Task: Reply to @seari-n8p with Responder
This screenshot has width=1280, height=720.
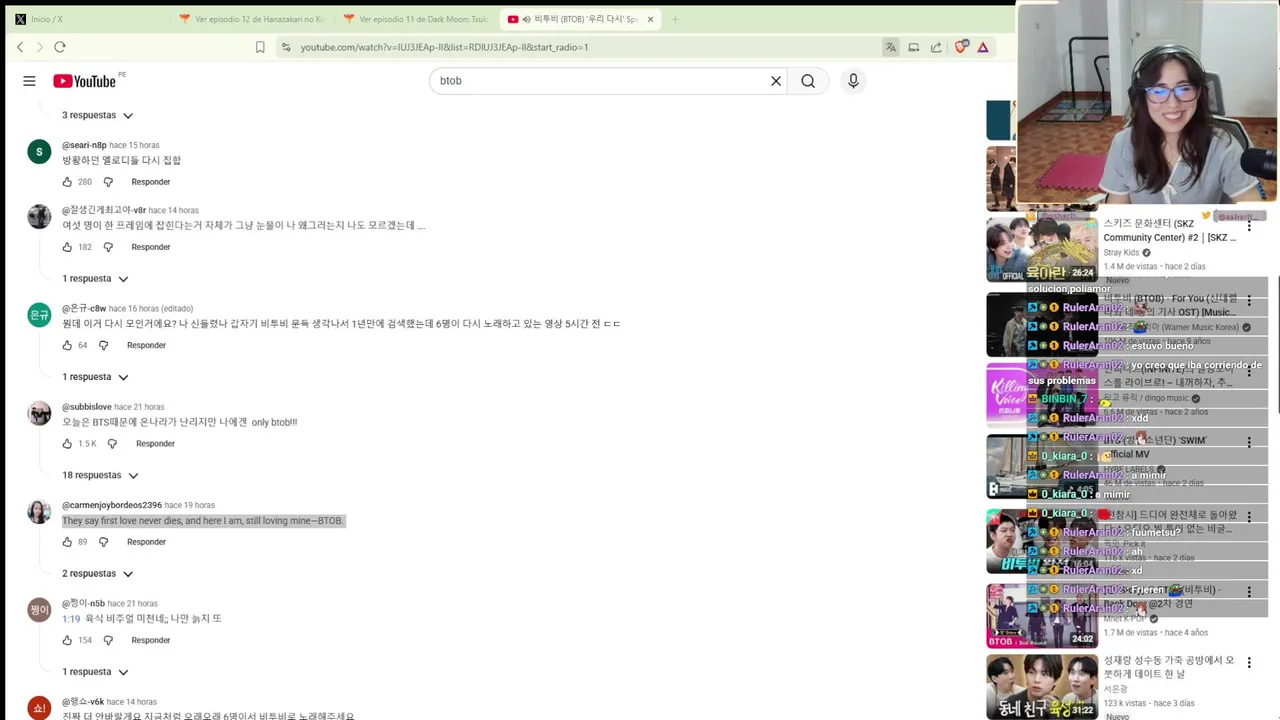Action: 151,182
